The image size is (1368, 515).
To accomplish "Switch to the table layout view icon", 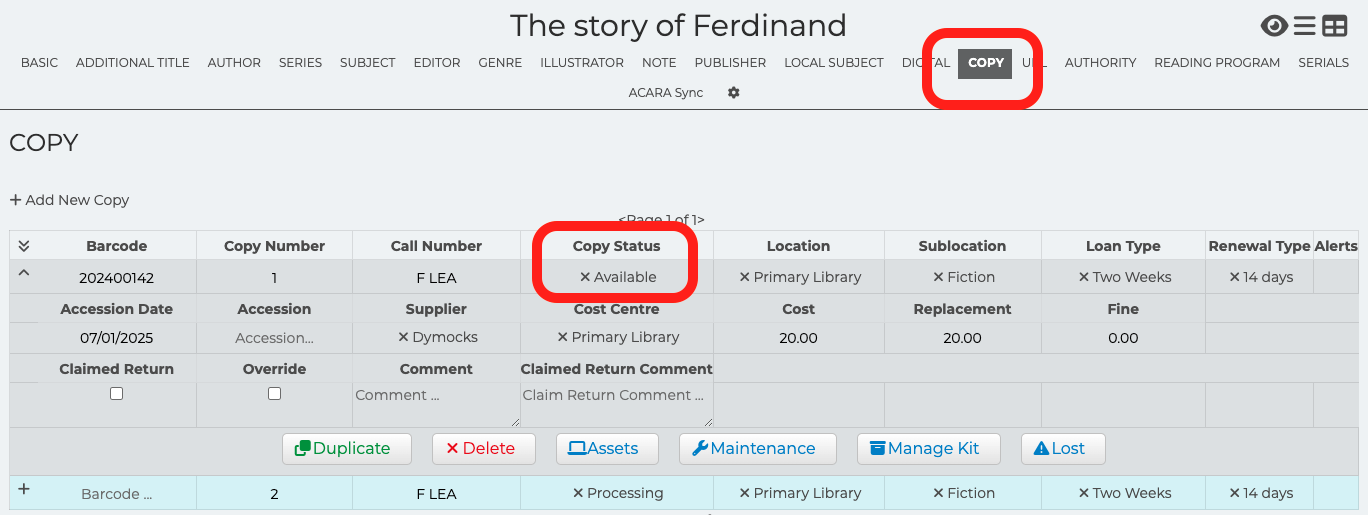I will point(1335,26).
